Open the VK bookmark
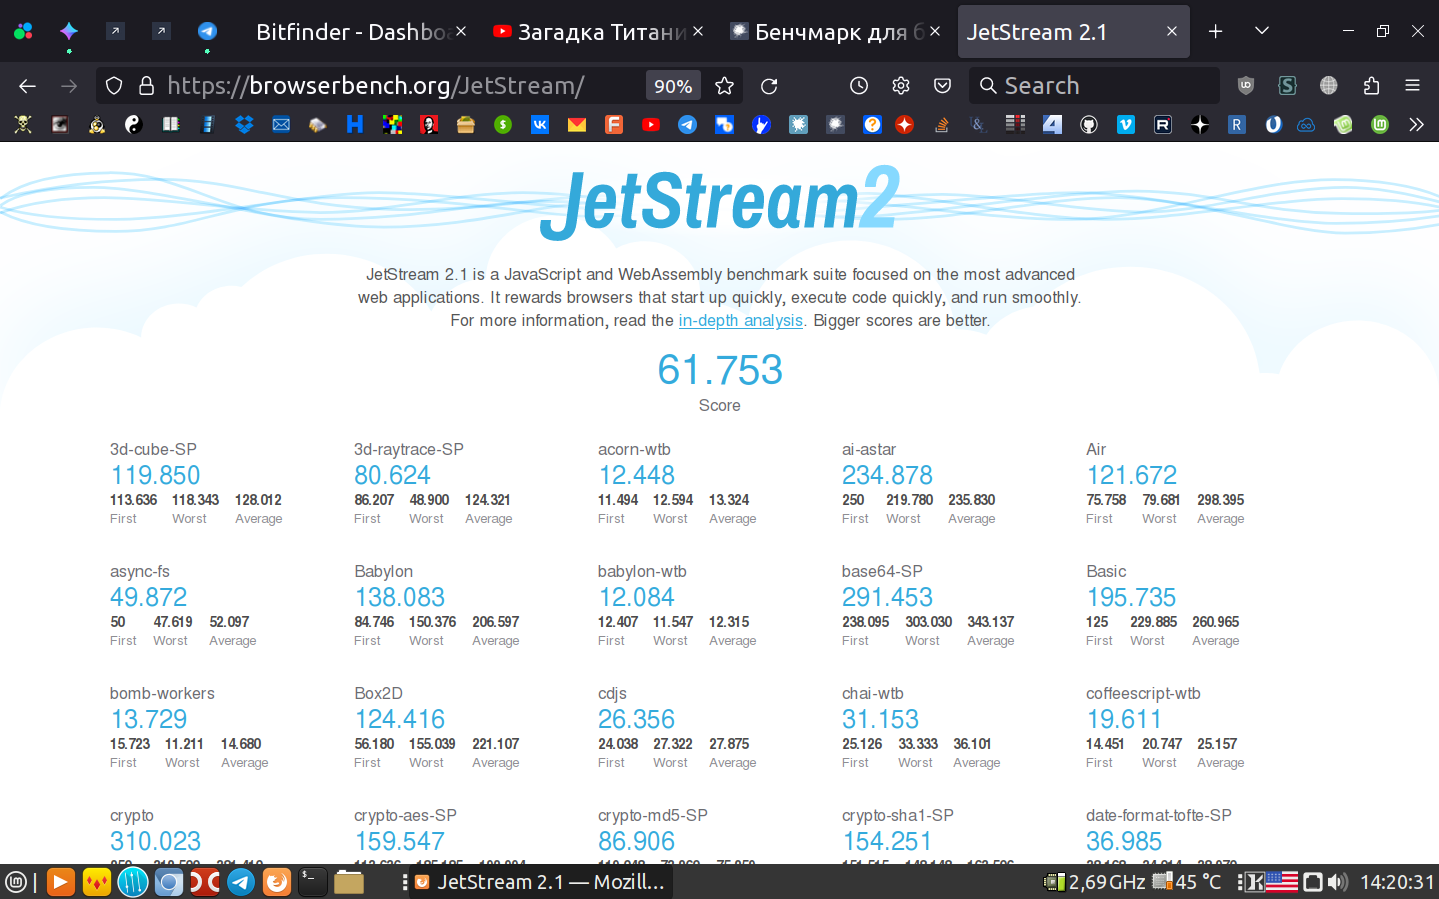 540,124
